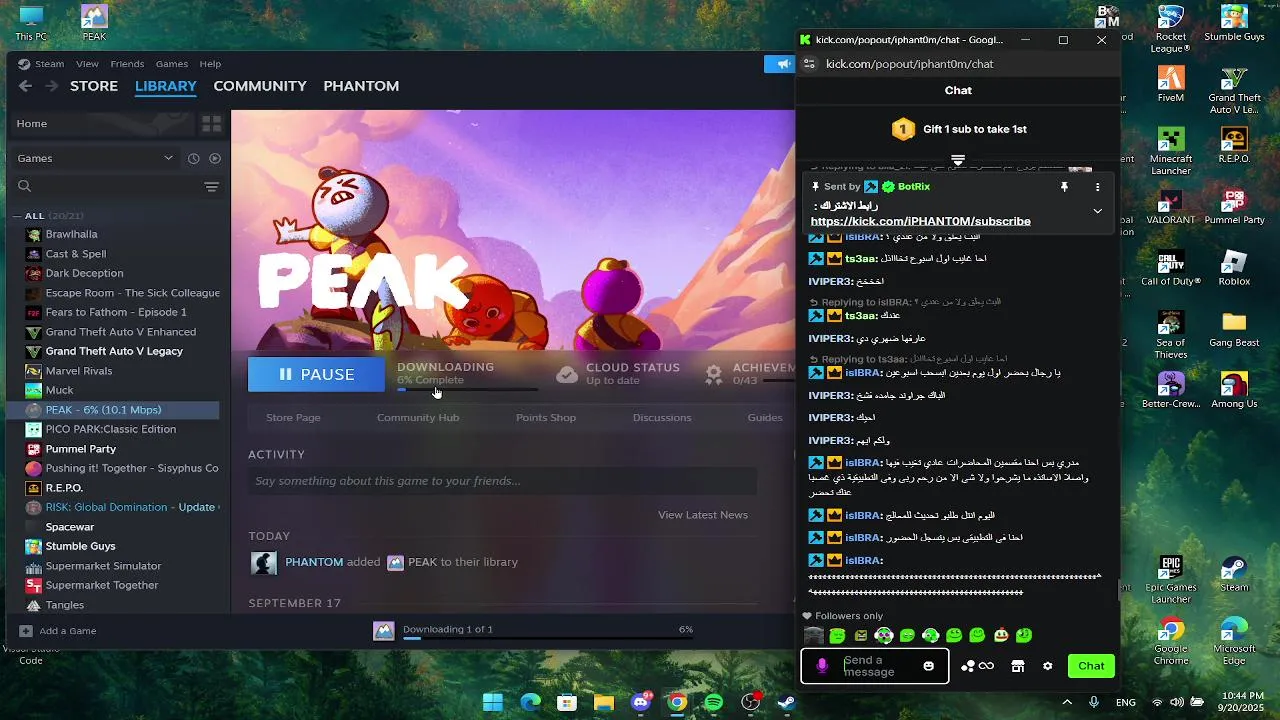The height and width of the screenshot is (720, 1280).
Task: Send message with green Chat button
Action: click(x=1091, y=666)
